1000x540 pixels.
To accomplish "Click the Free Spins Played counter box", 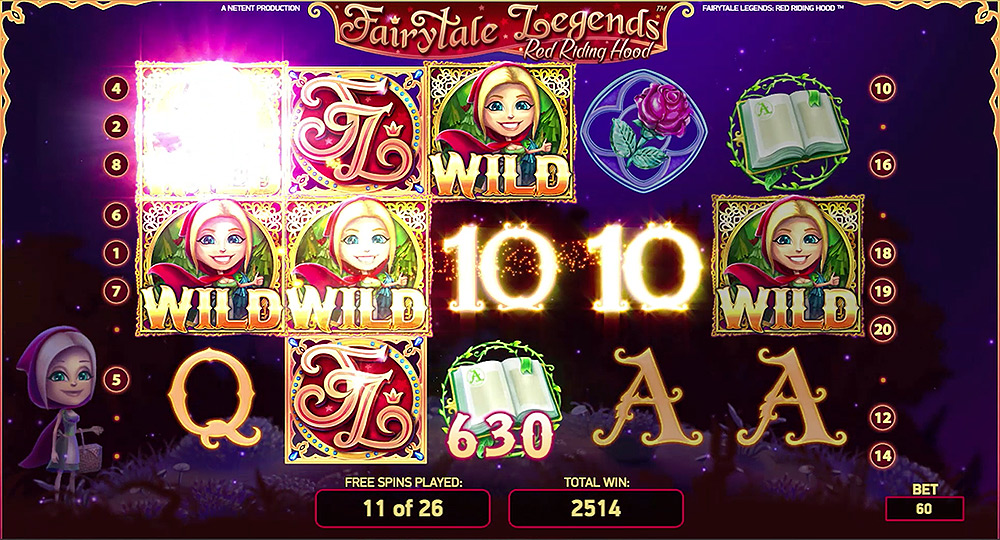I will coord(403,508).
